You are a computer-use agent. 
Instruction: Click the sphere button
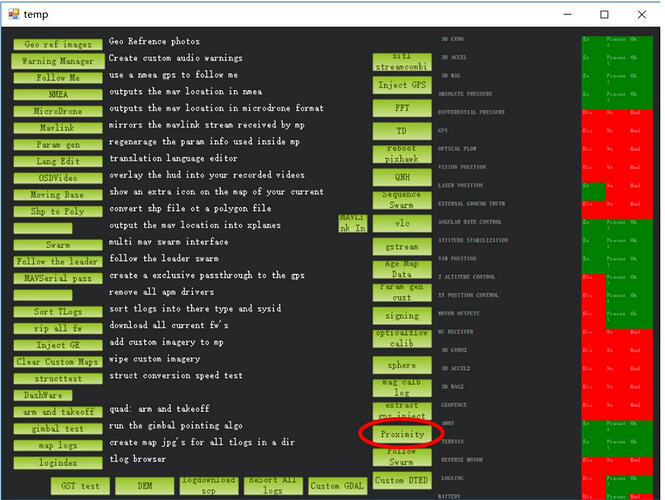[x=402, y=365]
